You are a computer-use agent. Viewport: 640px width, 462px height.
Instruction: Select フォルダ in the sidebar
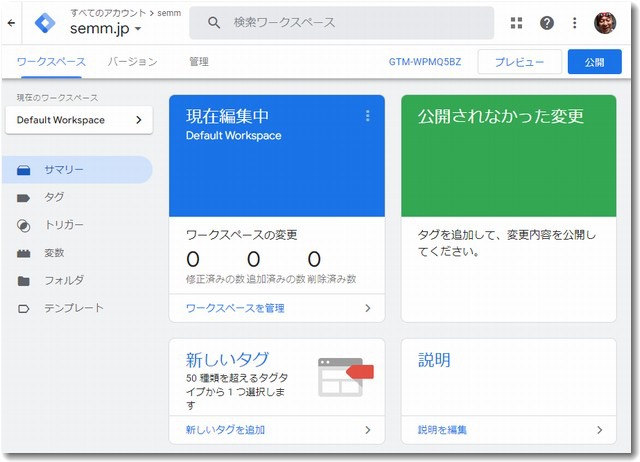click(77, 280)
